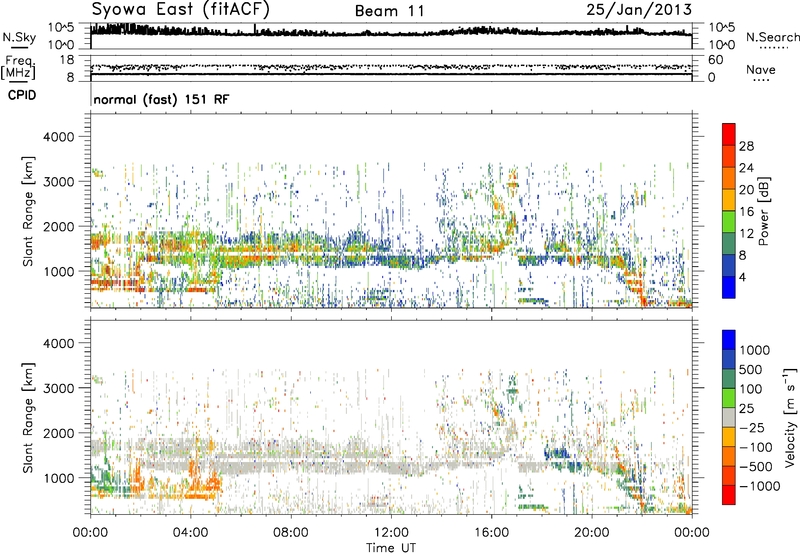Screen dimensions: 800x554
Task: Click the 'Beam 11' label
Action: 389,11
